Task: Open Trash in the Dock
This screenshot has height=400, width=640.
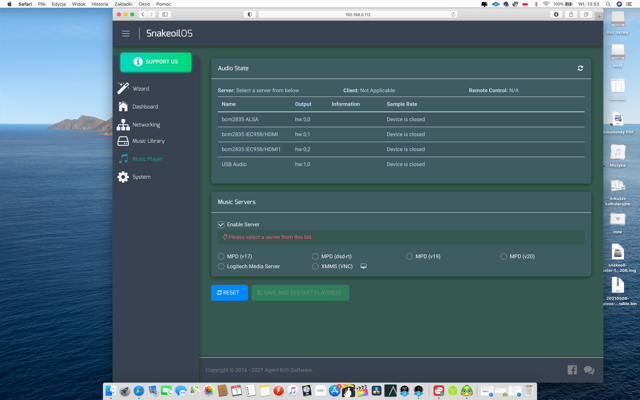Action: point(529,391)
